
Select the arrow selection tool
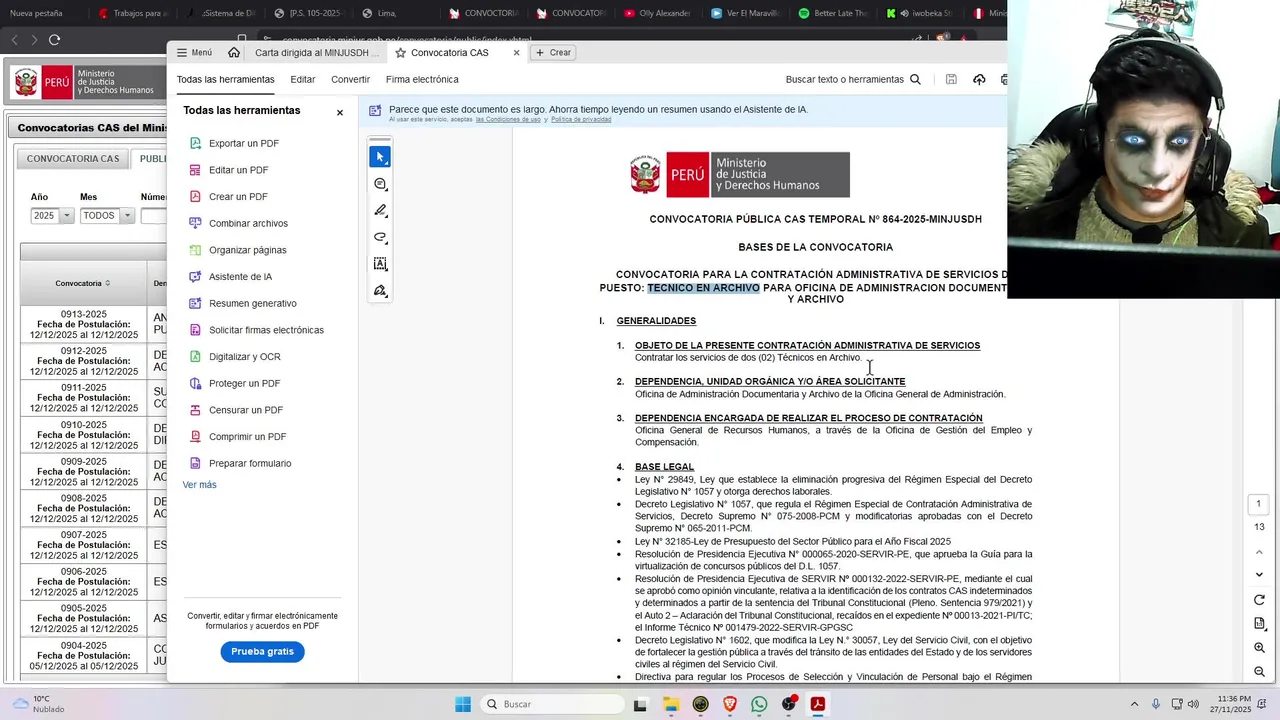[x=380, y=157]
